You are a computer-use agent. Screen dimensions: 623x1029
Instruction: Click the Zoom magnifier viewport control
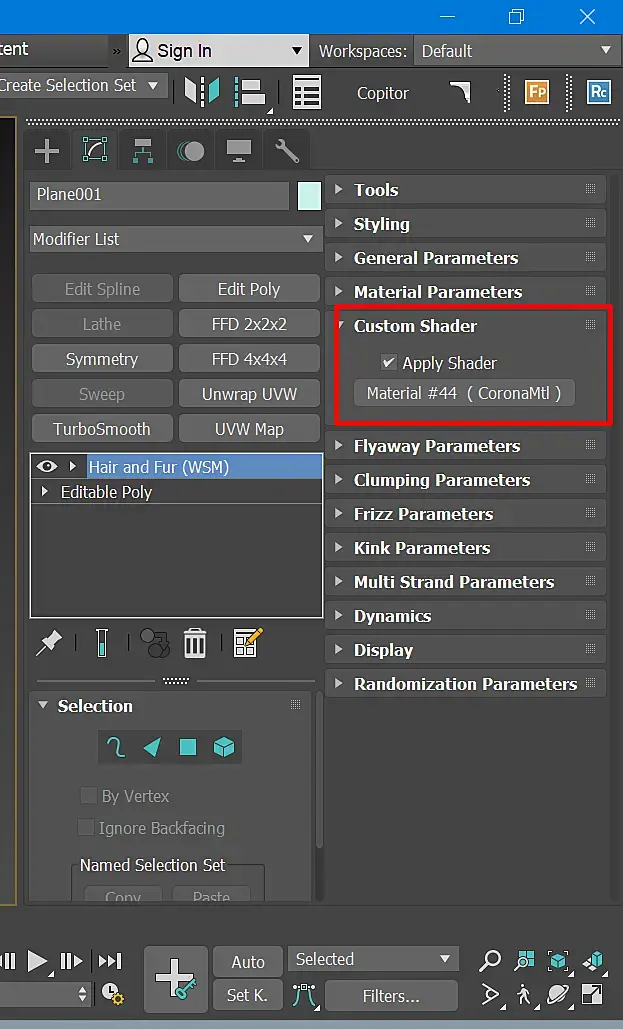[x=490, y=961]
